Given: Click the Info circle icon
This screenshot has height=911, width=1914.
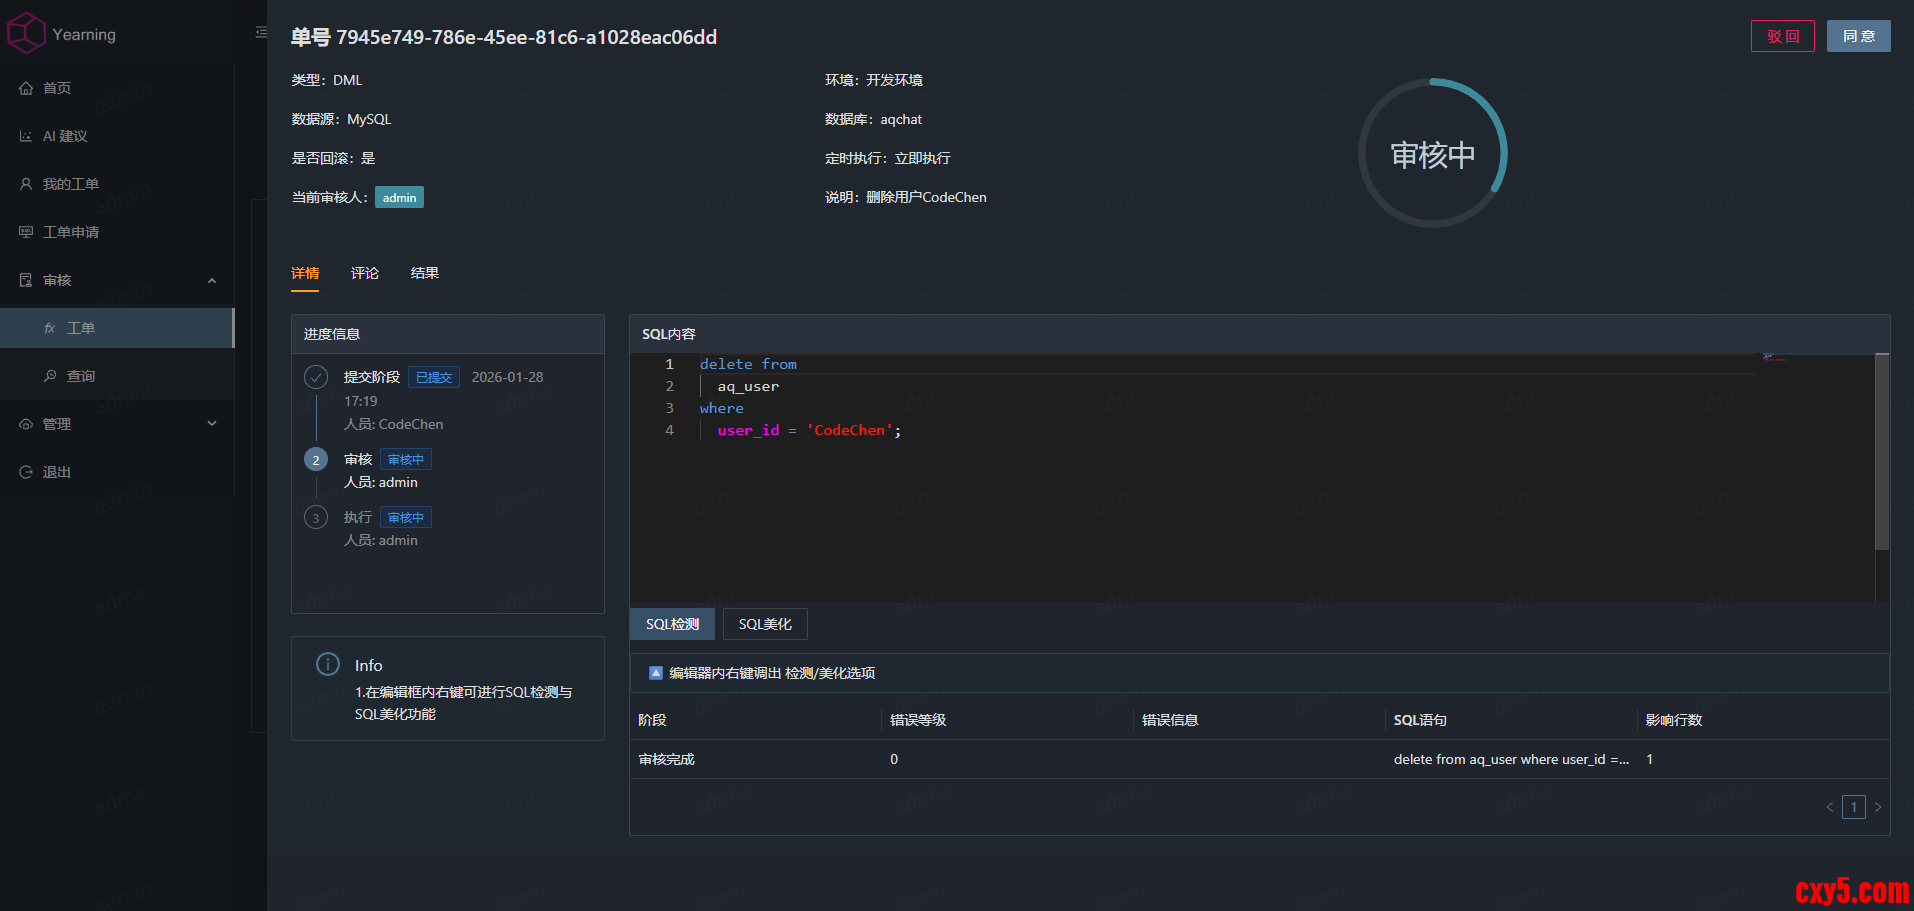Looking at the screenshot, I should point(328,664).
